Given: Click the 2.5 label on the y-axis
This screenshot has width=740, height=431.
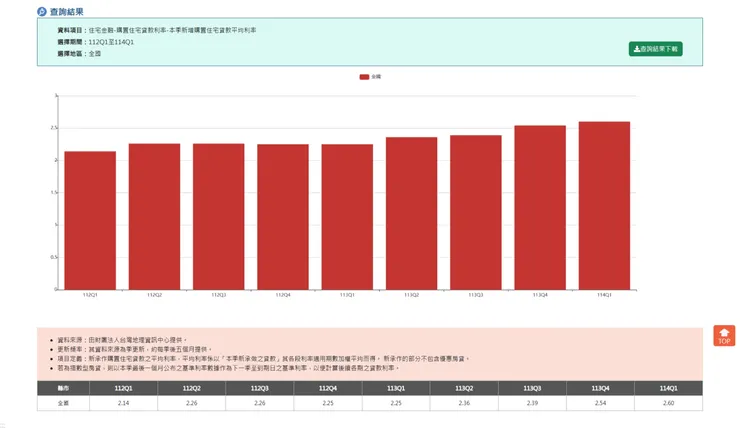Looking at the screenshot, I should tap(54, 128).
